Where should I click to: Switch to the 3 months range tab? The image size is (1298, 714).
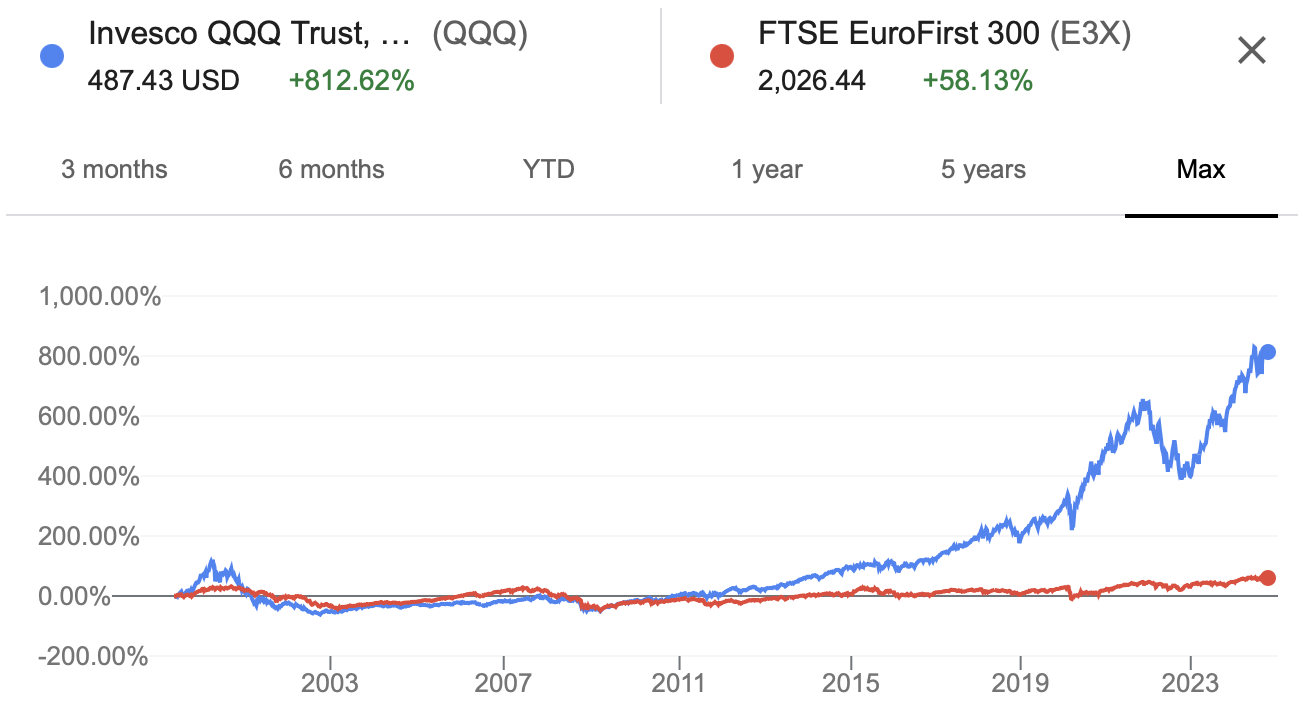tap(114, 169)
